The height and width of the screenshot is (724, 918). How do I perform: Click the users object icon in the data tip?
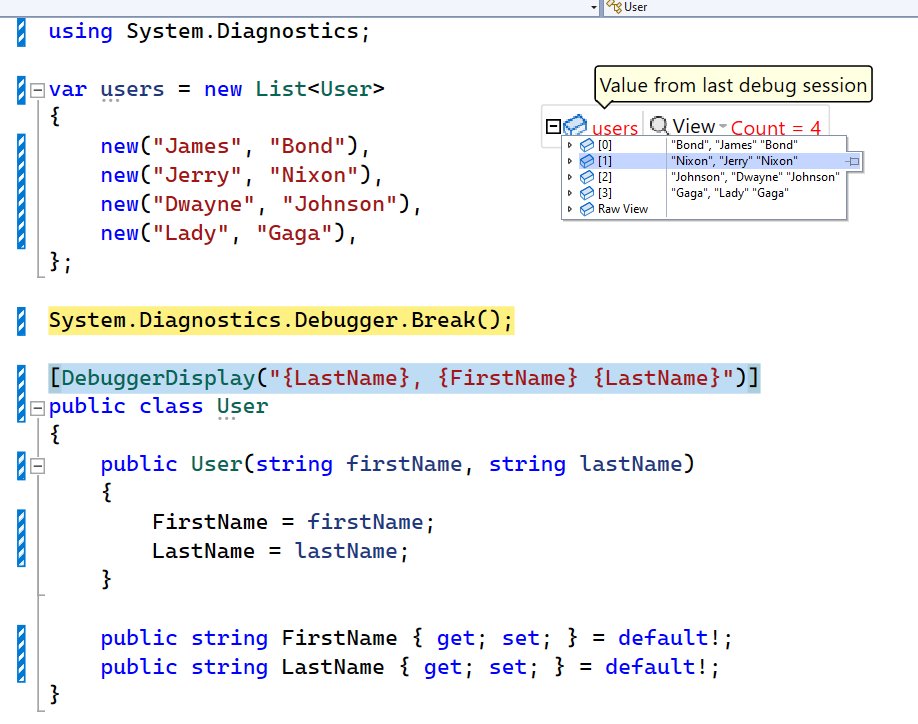pos(575,125)
